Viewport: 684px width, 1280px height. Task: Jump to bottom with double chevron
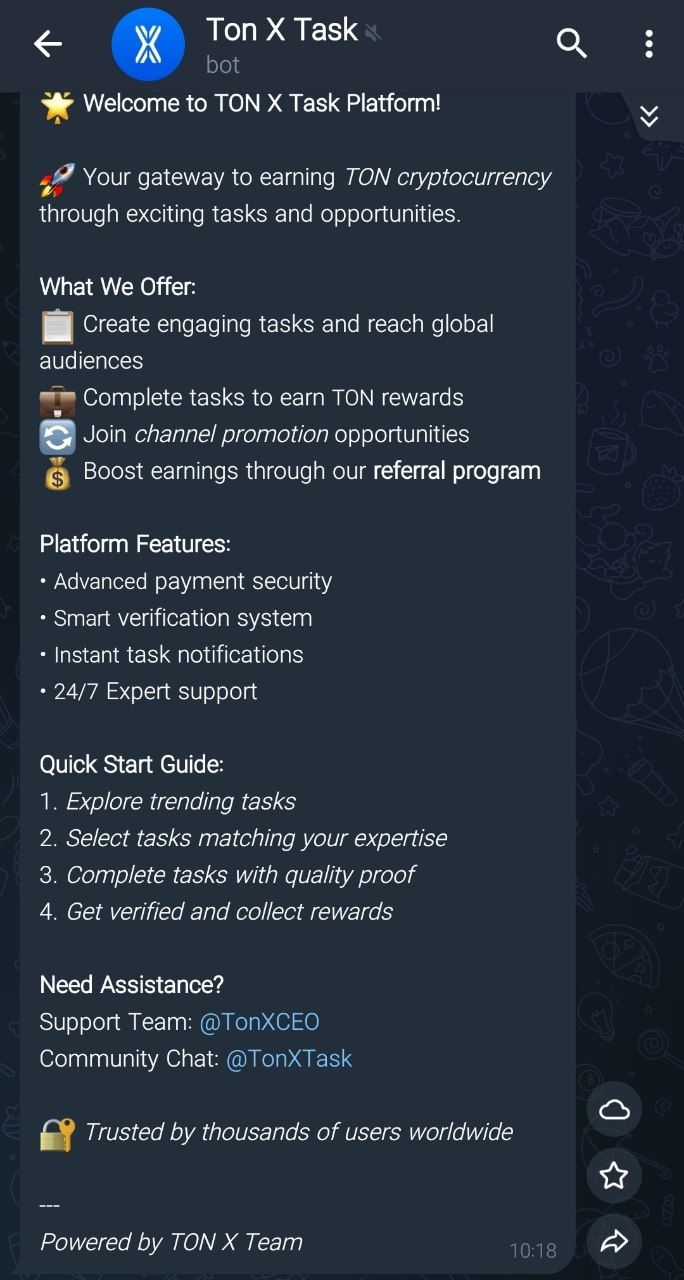pos(649,117)
